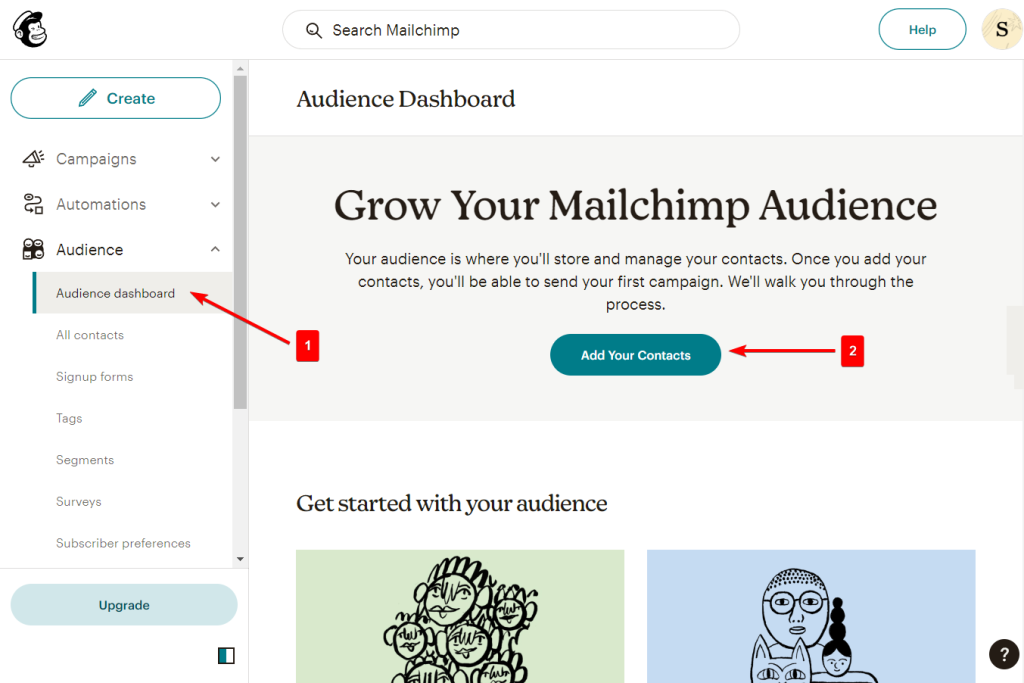The width and height of the screenshot is (1024, 683).
Task: Click Add Your Contacts button
Action: 635,355
